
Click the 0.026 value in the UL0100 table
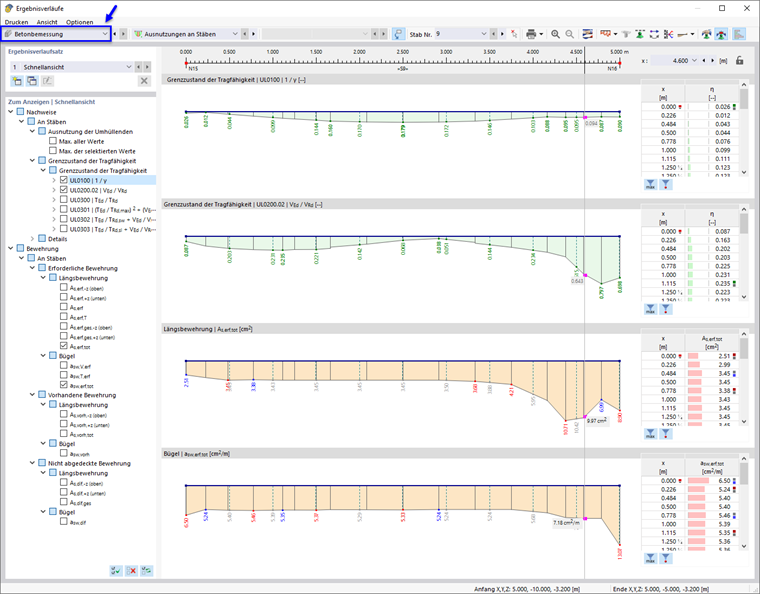click(x=722, y=107)
